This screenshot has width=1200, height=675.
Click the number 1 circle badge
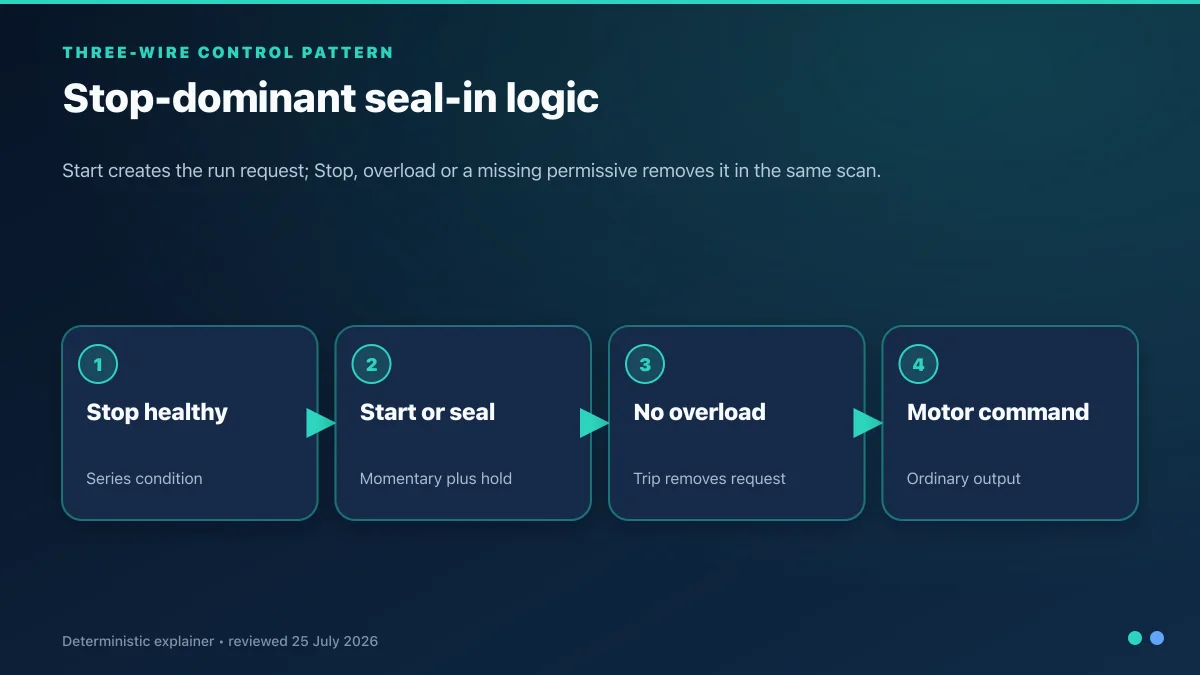click(98, 364)
